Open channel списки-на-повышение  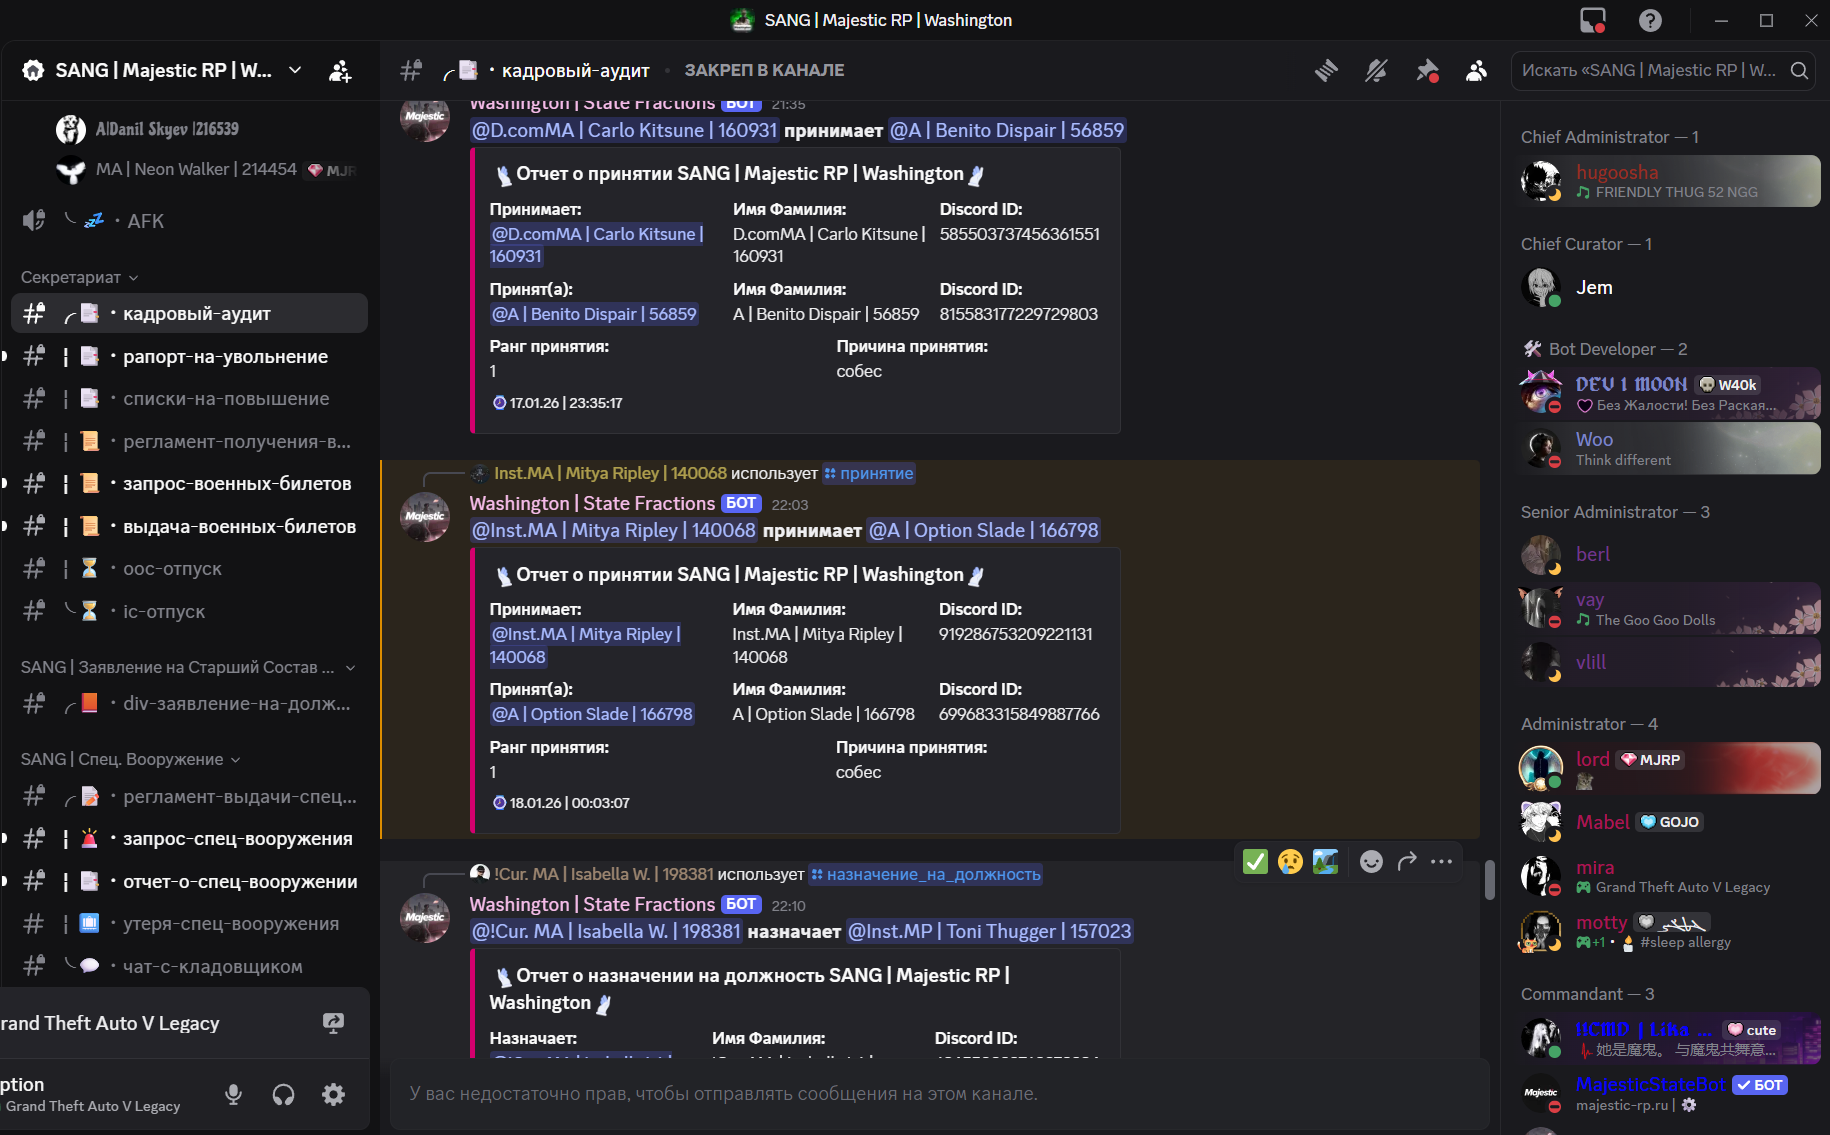click(x=189, y=399)
